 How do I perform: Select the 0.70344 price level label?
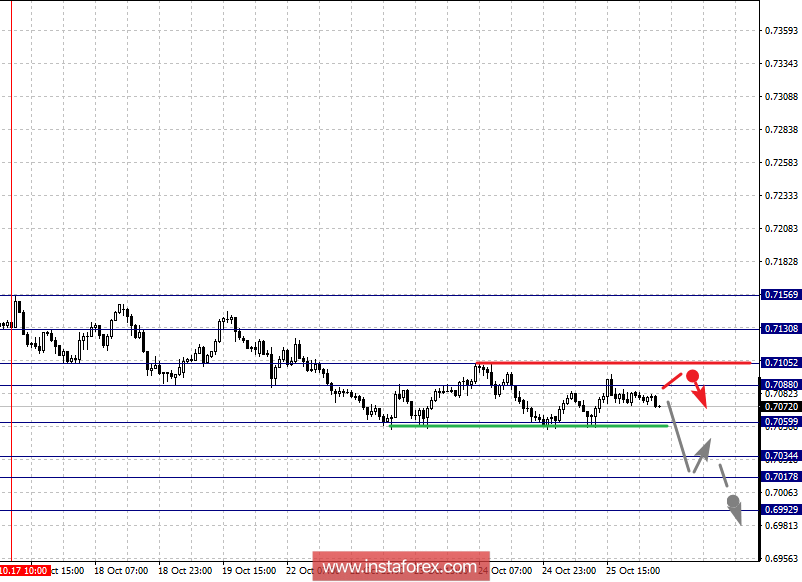pos(780,456)
